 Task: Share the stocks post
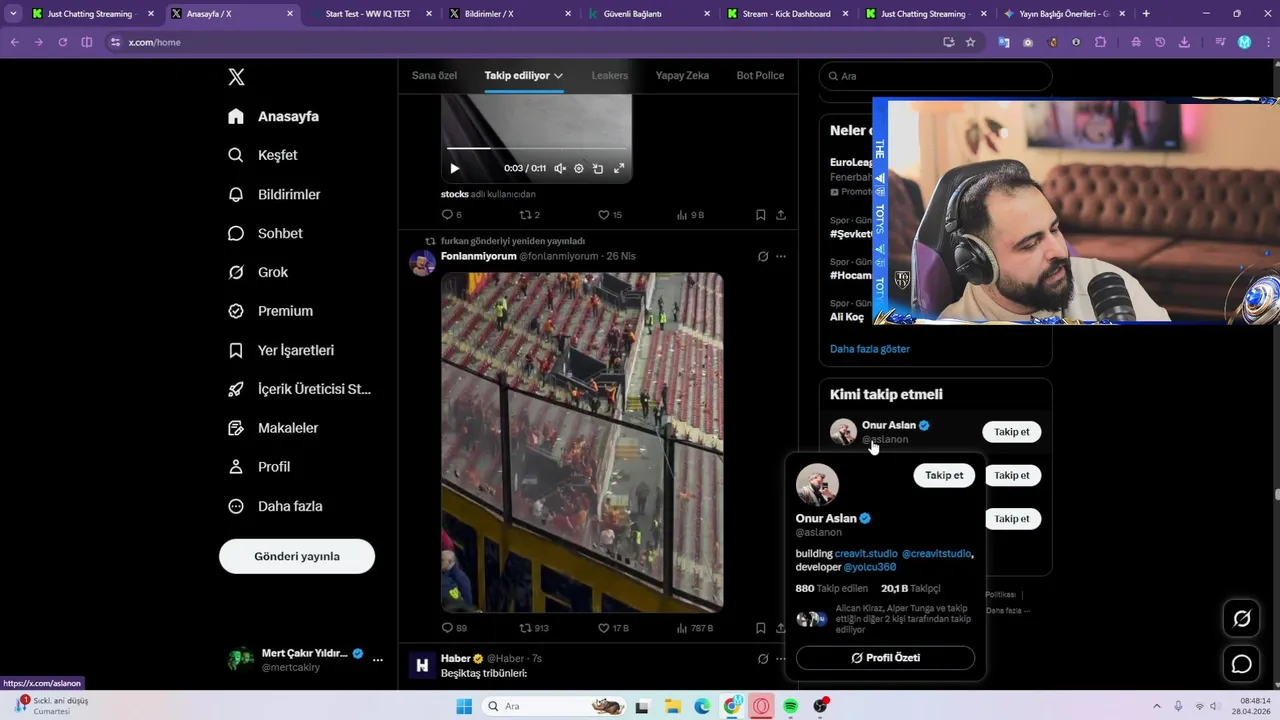click(x=781, y=215)
